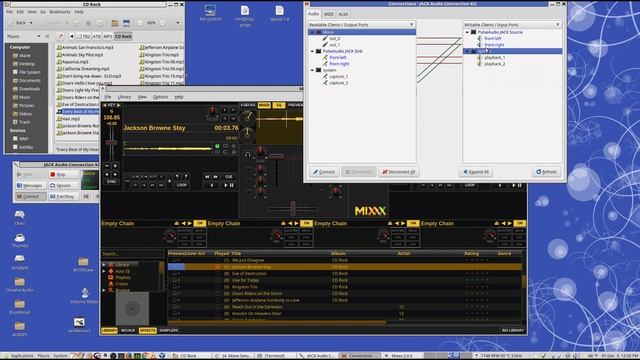Screen dimensions: 640x360
Task: Select capture_1 output port
Action: pos(338,77)
